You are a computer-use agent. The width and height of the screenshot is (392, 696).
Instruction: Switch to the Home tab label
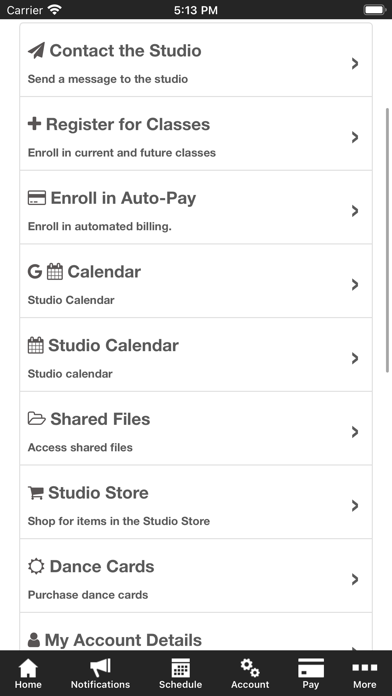(28, 684)
